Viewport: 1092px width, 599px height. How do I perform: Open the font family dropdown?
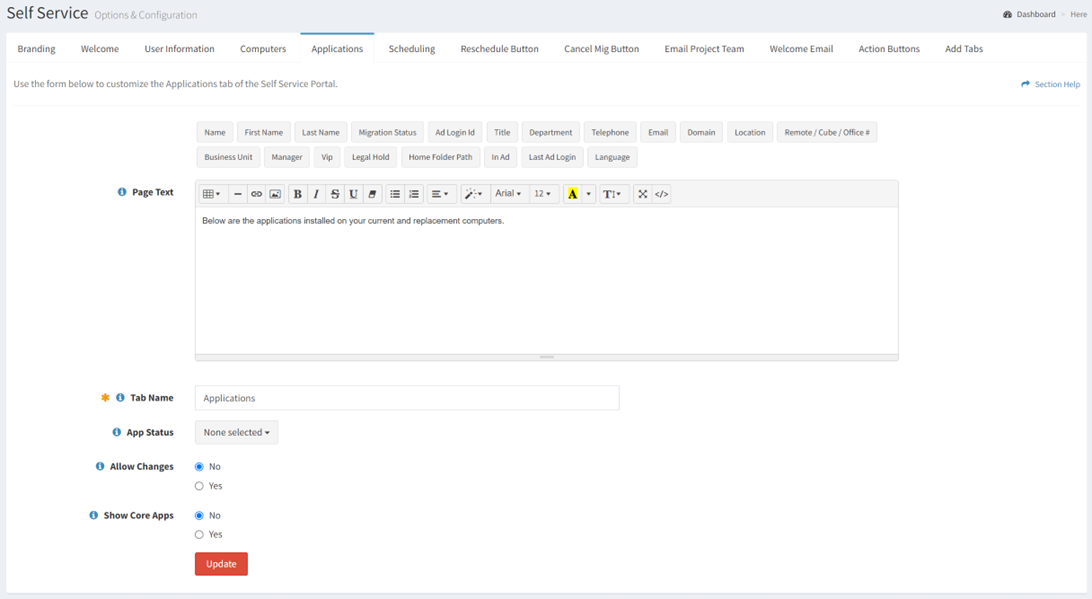(x=509, y=193)
